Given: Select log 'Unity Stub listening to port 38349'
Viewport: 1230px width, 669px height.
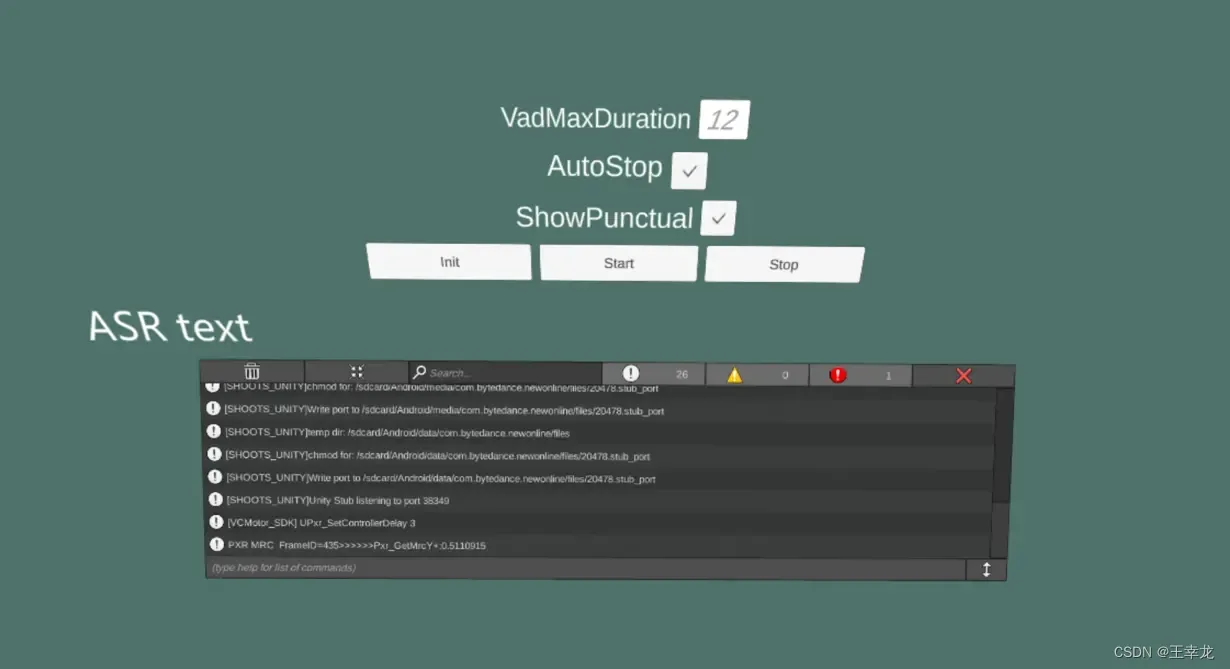Looking at the screenshot, I should [600, 500].
